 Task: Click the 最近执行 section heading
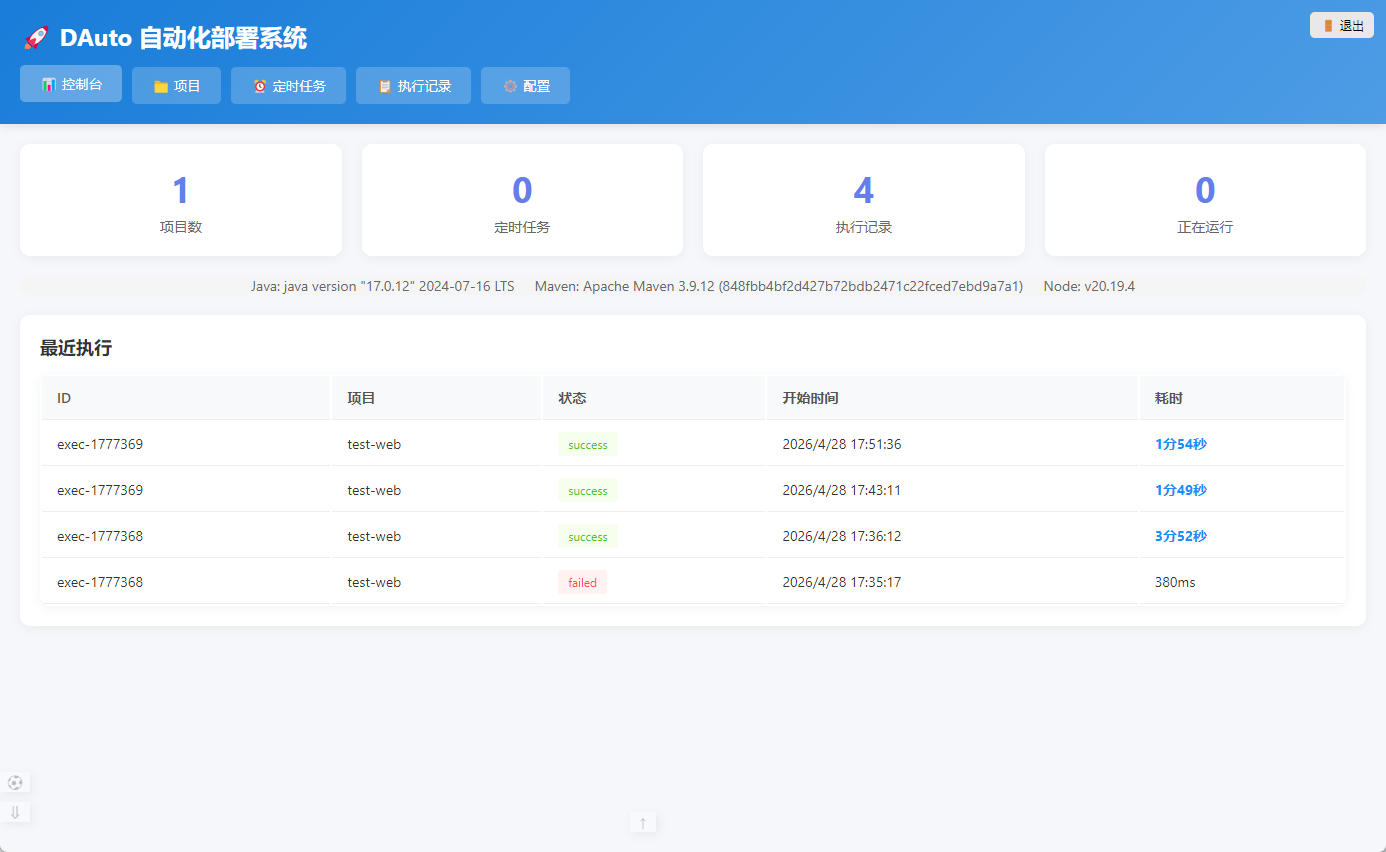click(76, 348)
